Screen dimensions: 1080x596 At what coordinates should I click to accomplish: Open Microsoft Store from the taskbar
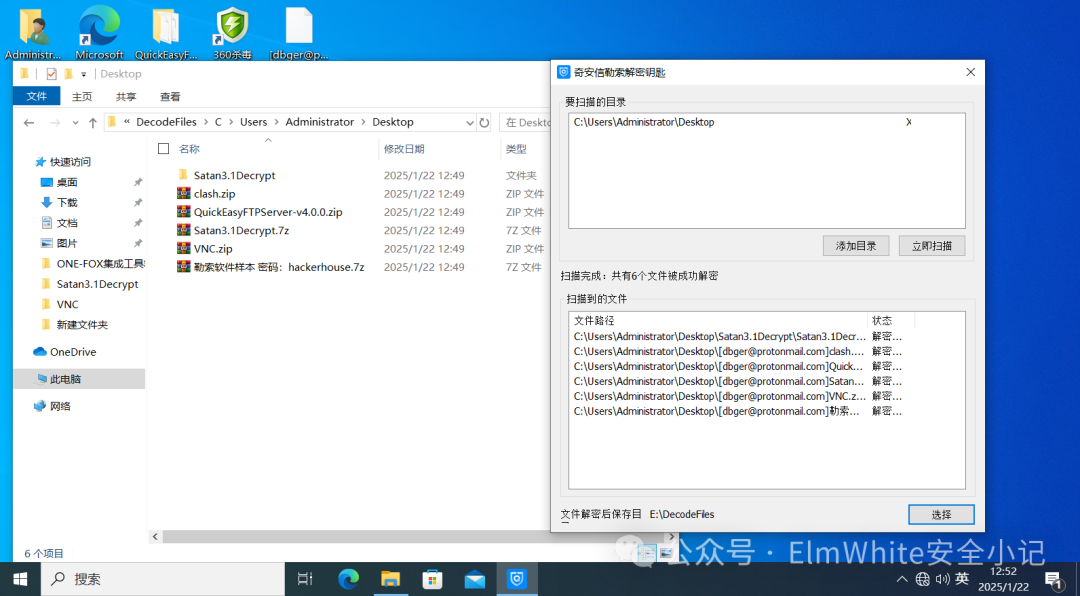click(x=433, y=579)
